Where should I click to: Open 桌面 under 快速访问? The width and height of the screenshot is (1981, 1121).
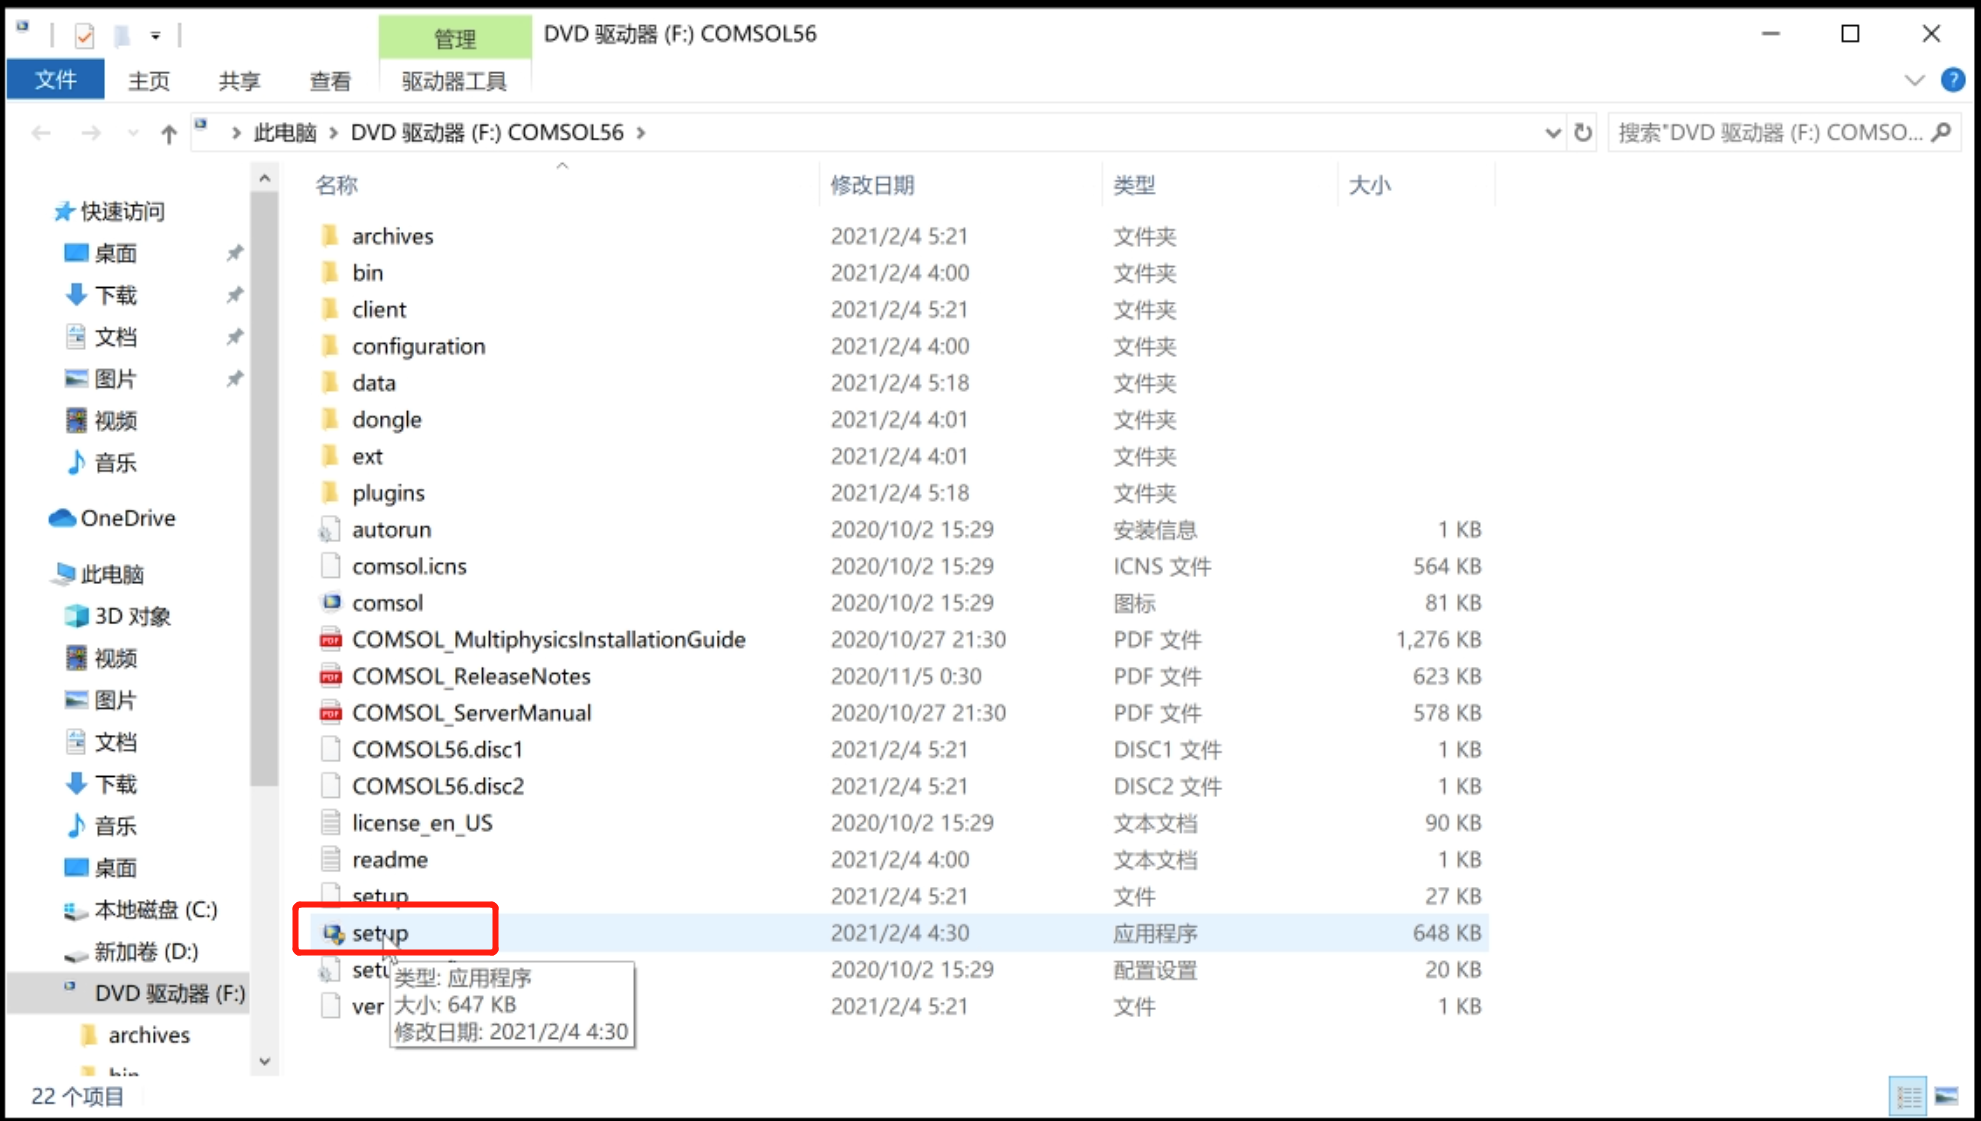(x=115, y=254)
